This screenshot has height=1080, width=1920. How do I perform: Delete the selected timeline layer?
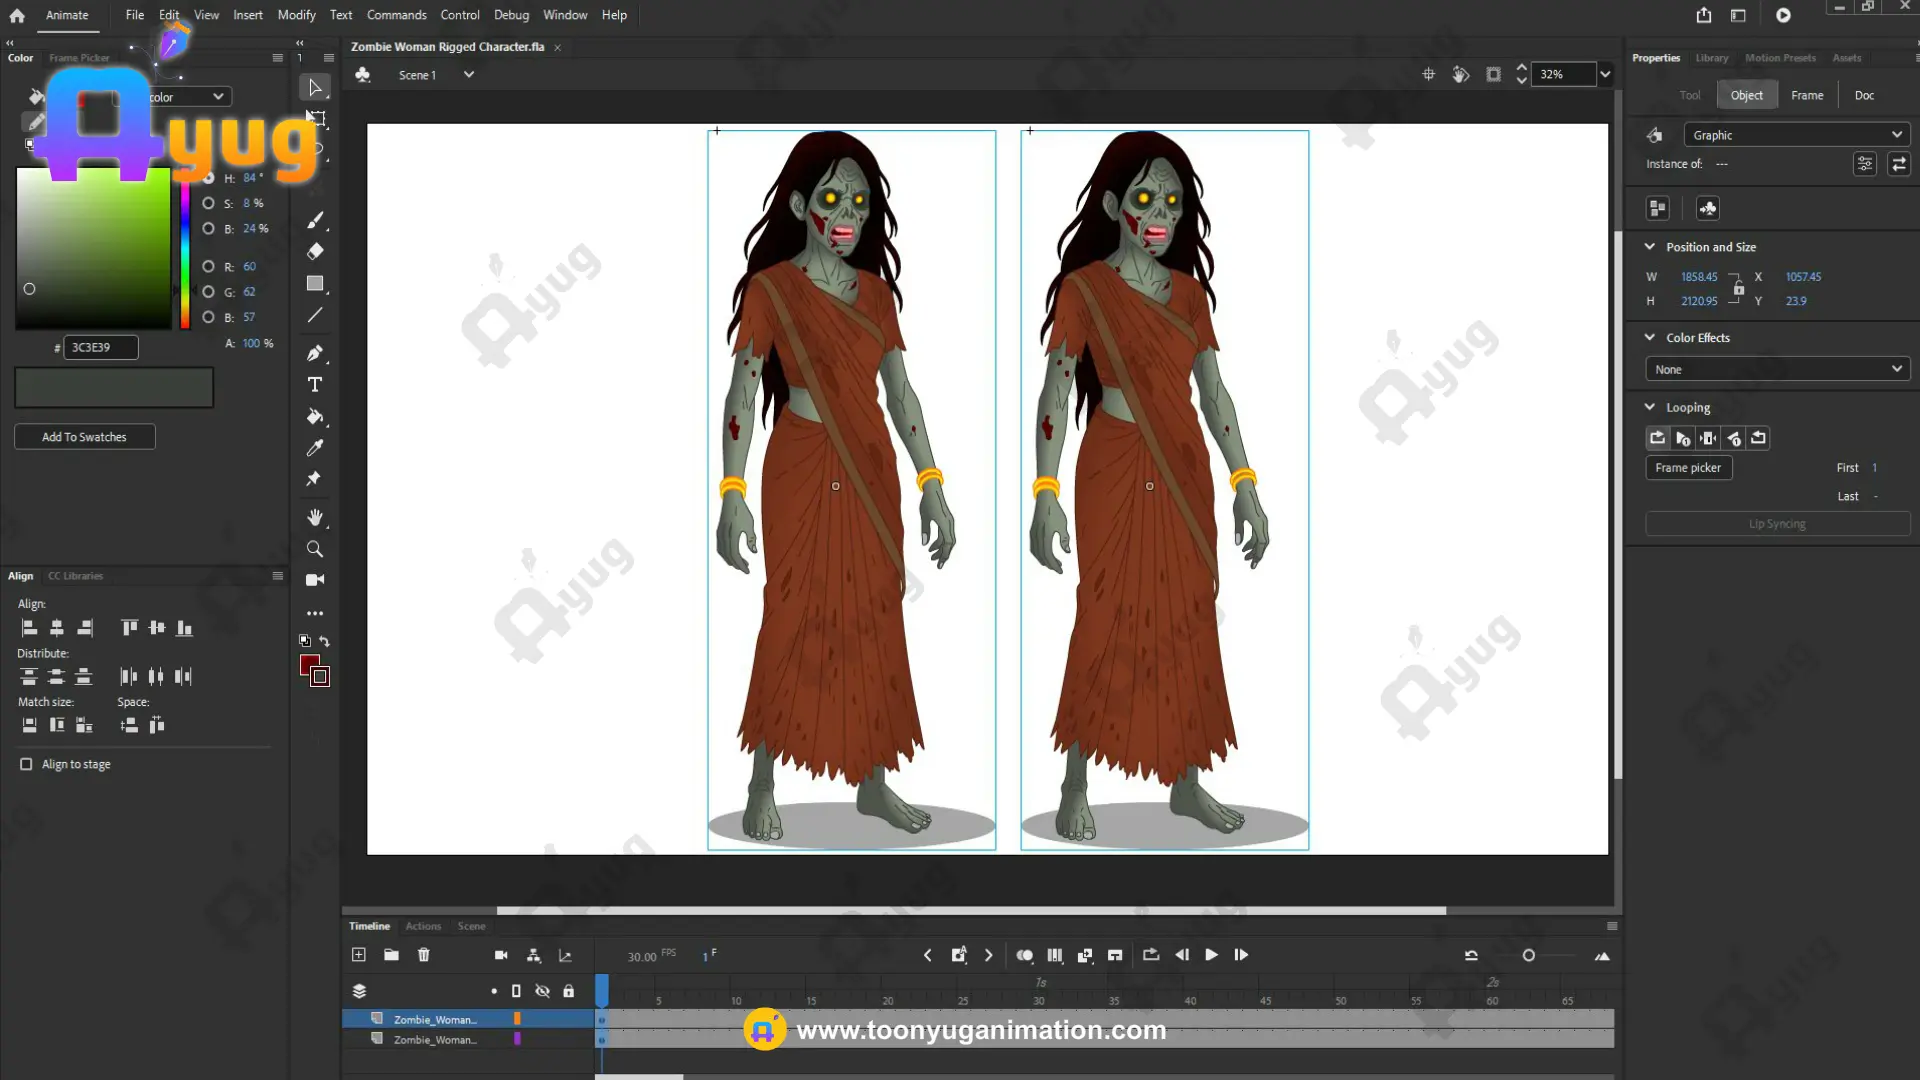[424, 955]
